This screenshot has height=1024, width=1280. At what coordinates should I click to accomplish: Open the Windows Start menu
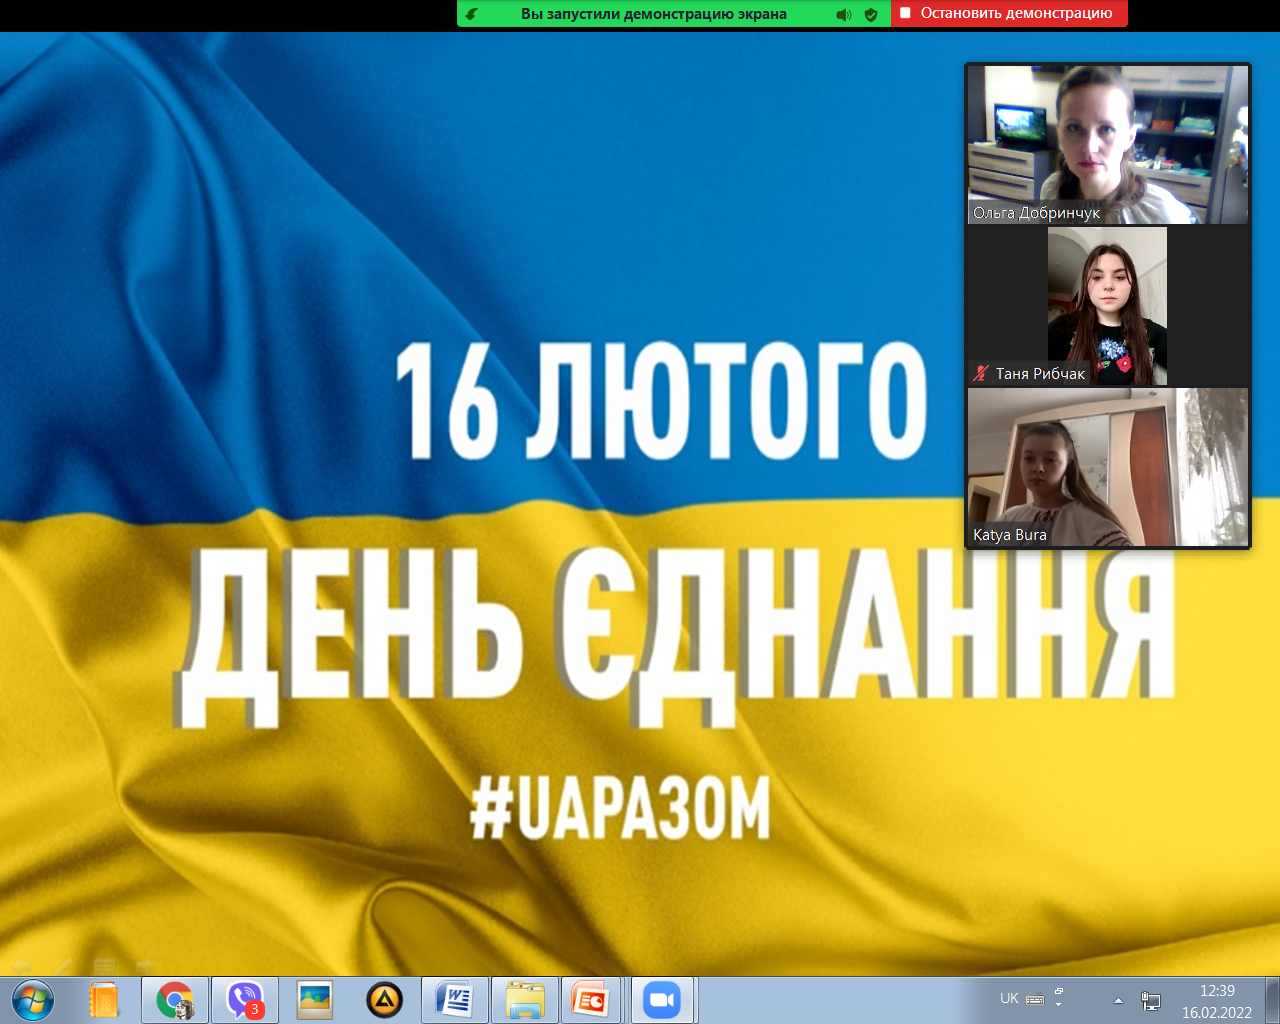[x=32, y=1000]
